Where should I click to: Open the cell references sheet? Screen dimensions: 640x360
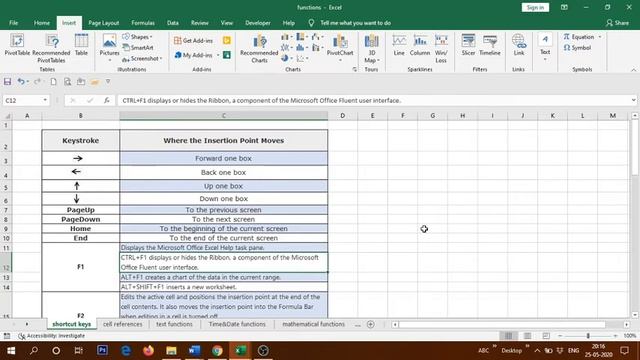pos(122,324)
